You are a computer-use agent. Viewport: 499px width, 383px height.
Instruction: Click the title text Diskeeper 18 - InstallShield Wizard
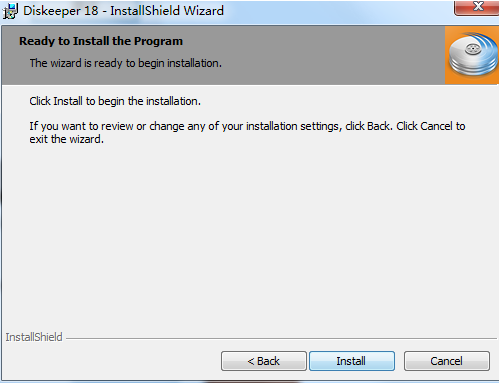click(x=123, y=11)
